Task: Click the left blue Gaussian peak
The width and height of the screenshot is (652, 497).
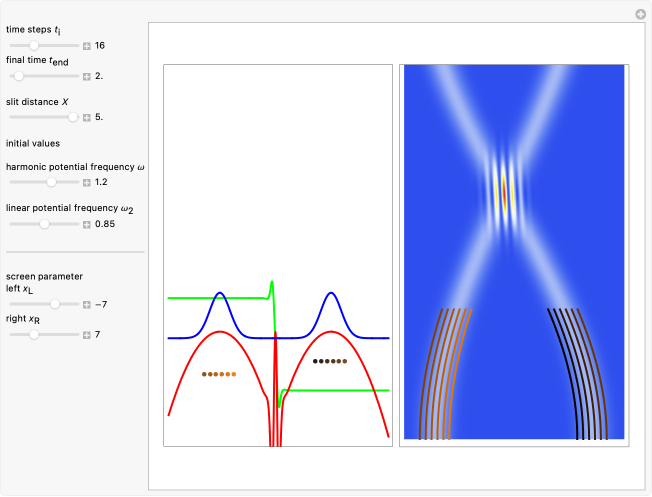Action: pos(220,294)
